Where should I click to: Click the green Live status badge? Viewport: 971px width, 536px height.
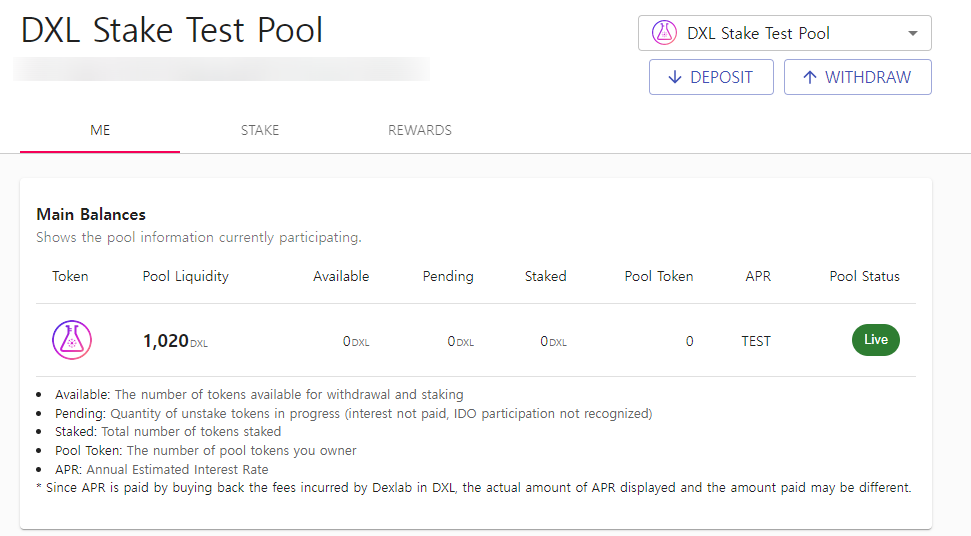(x=876, y=340)
